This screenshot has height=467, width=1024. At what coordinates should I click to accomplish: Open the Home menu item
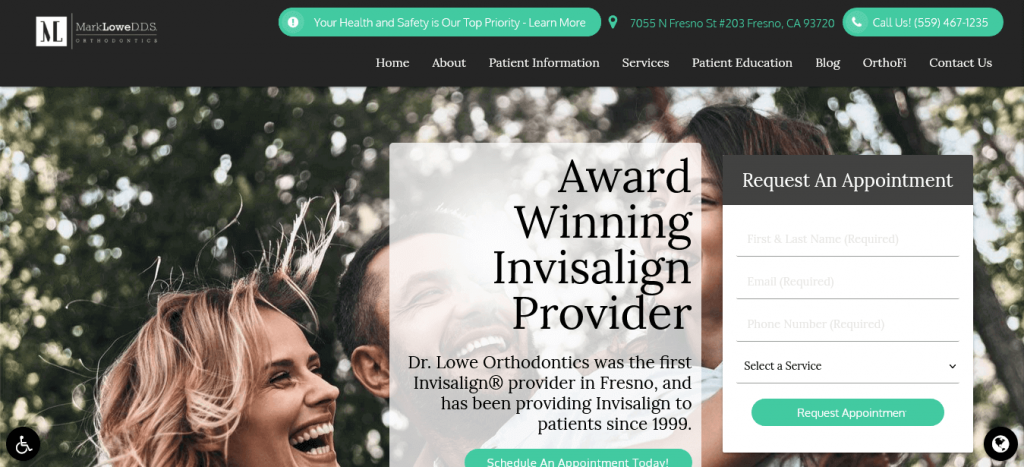coord(392,63)
